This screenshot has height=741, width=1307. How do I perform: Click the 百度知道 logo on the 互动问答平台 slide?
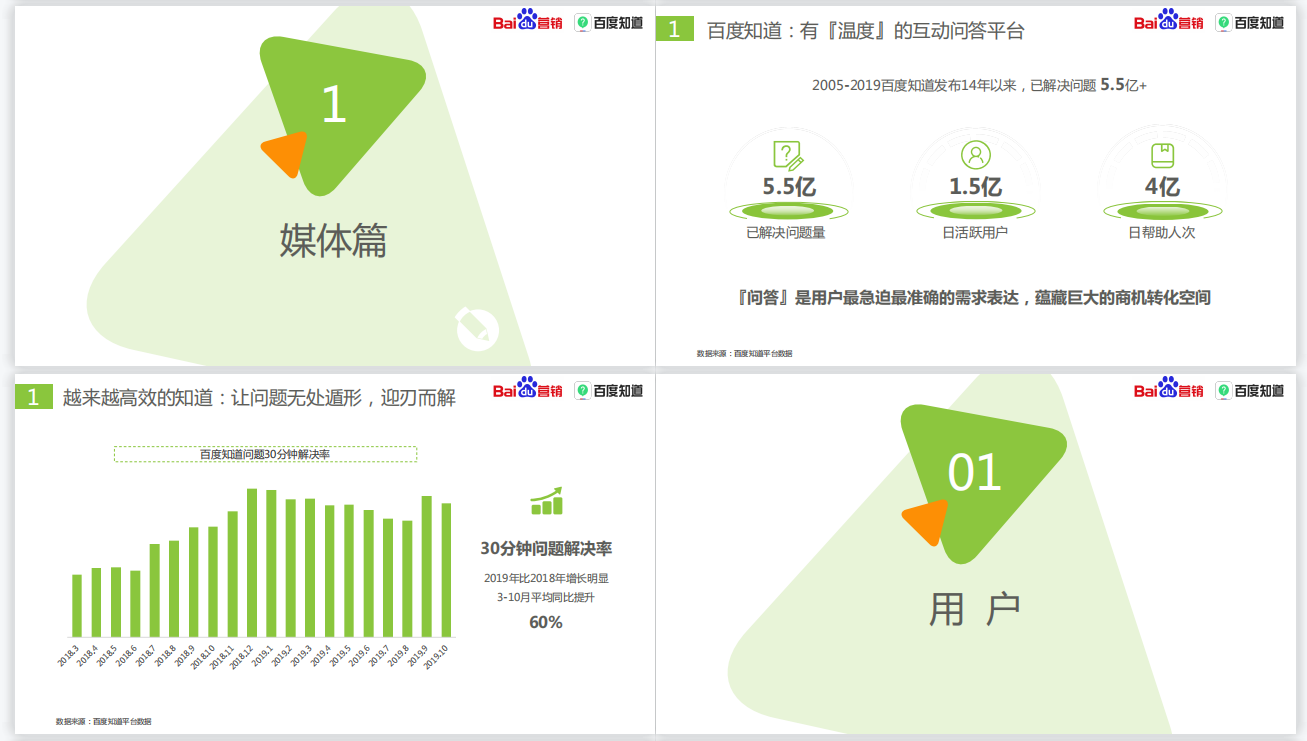(1250, 22)
